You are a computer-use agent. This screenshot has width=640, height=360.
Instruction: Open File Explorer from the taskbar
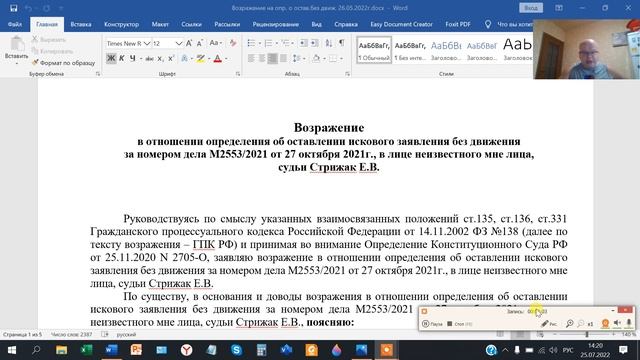(x=62, y=350)
